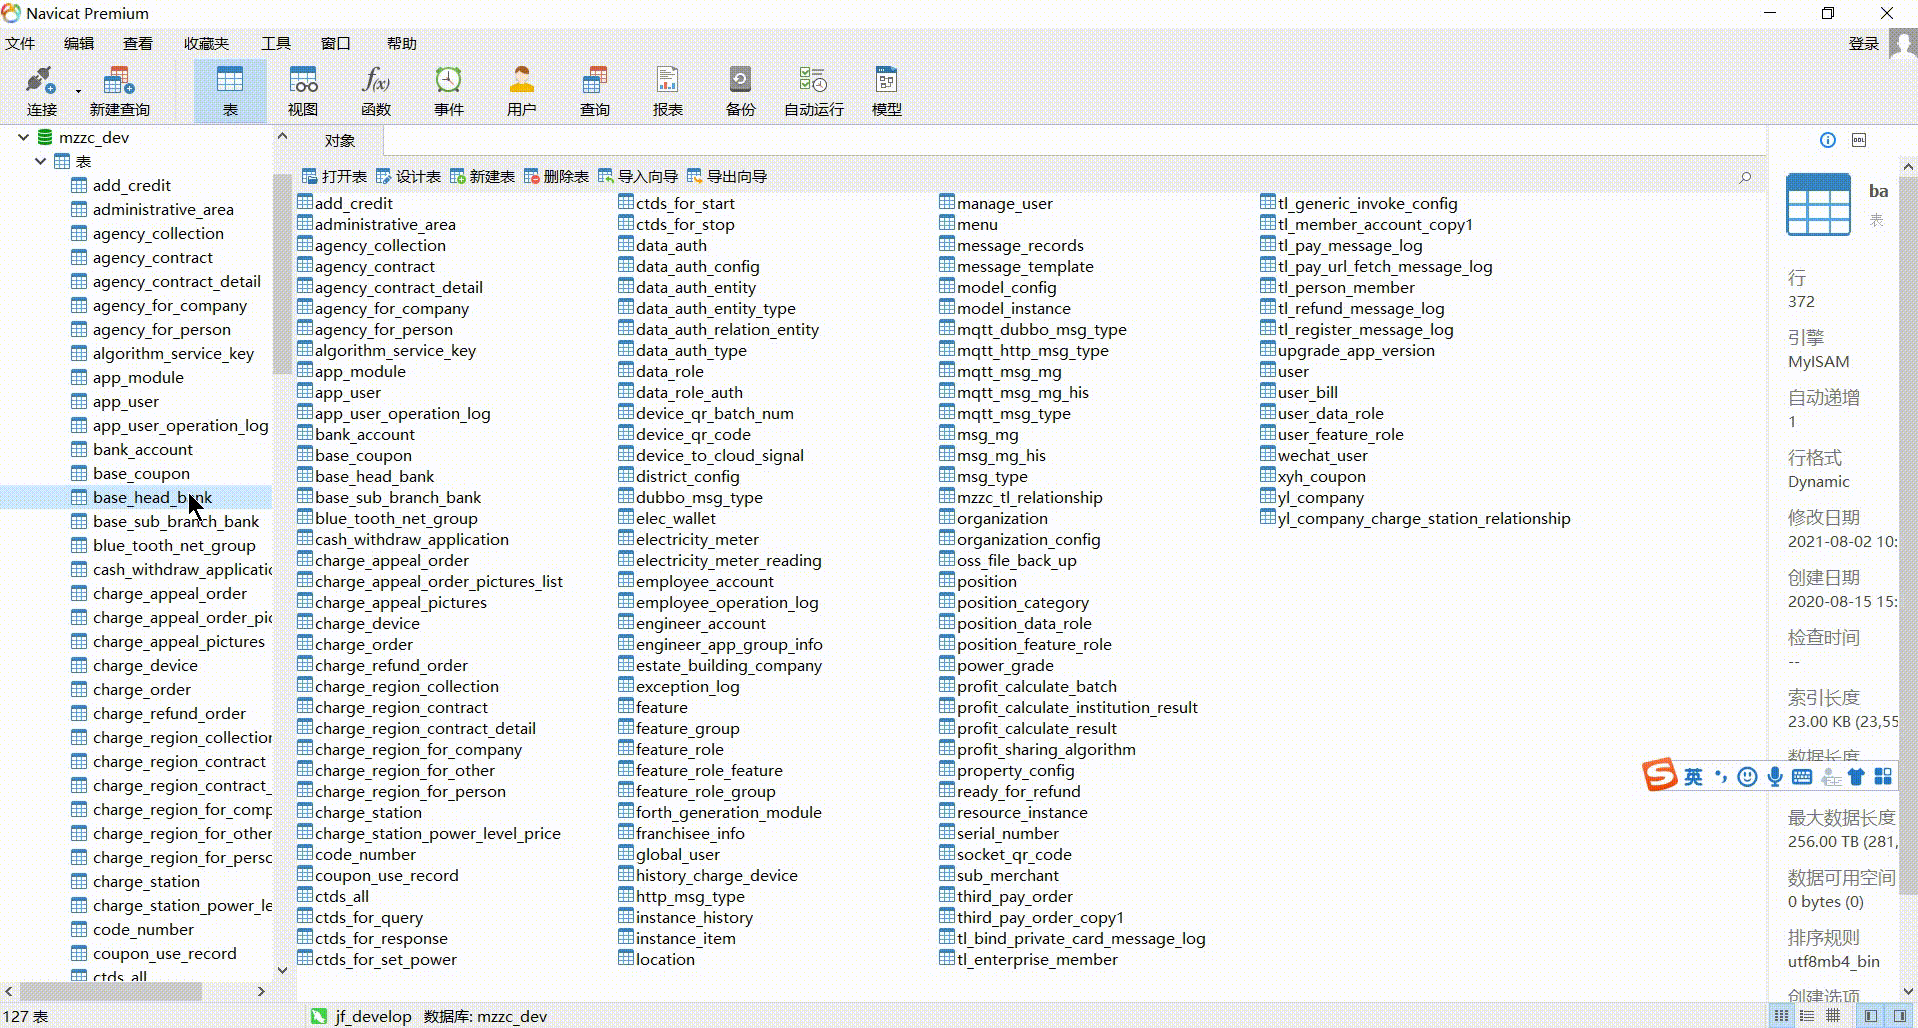This screenshot has height=1028, width=1918.
Task: Select the 对象 (Objects) tab
Action: click(340, 141)
